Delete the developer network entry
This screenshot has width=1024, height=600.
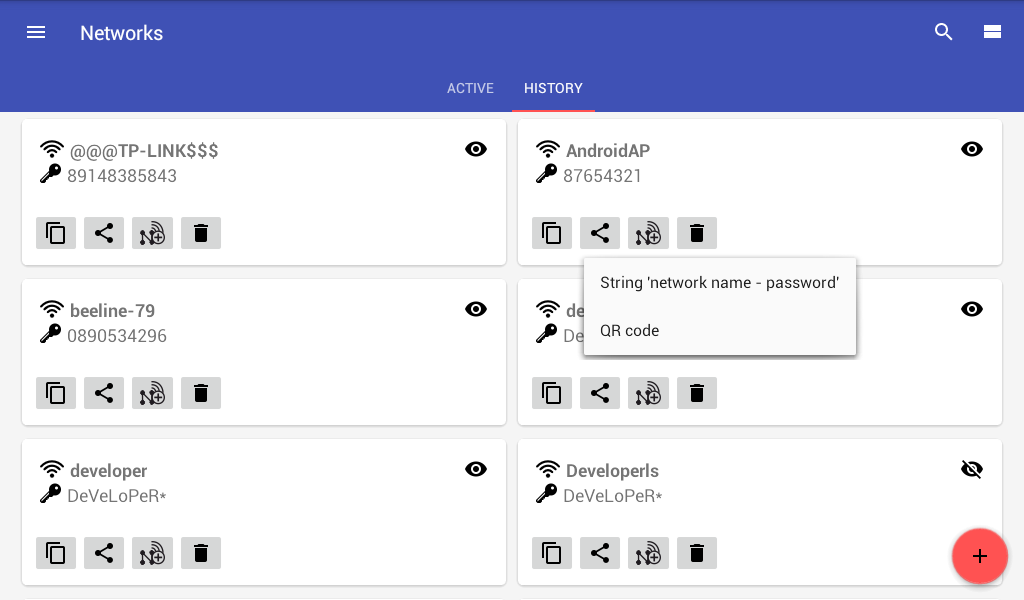[x=201, y=553]
